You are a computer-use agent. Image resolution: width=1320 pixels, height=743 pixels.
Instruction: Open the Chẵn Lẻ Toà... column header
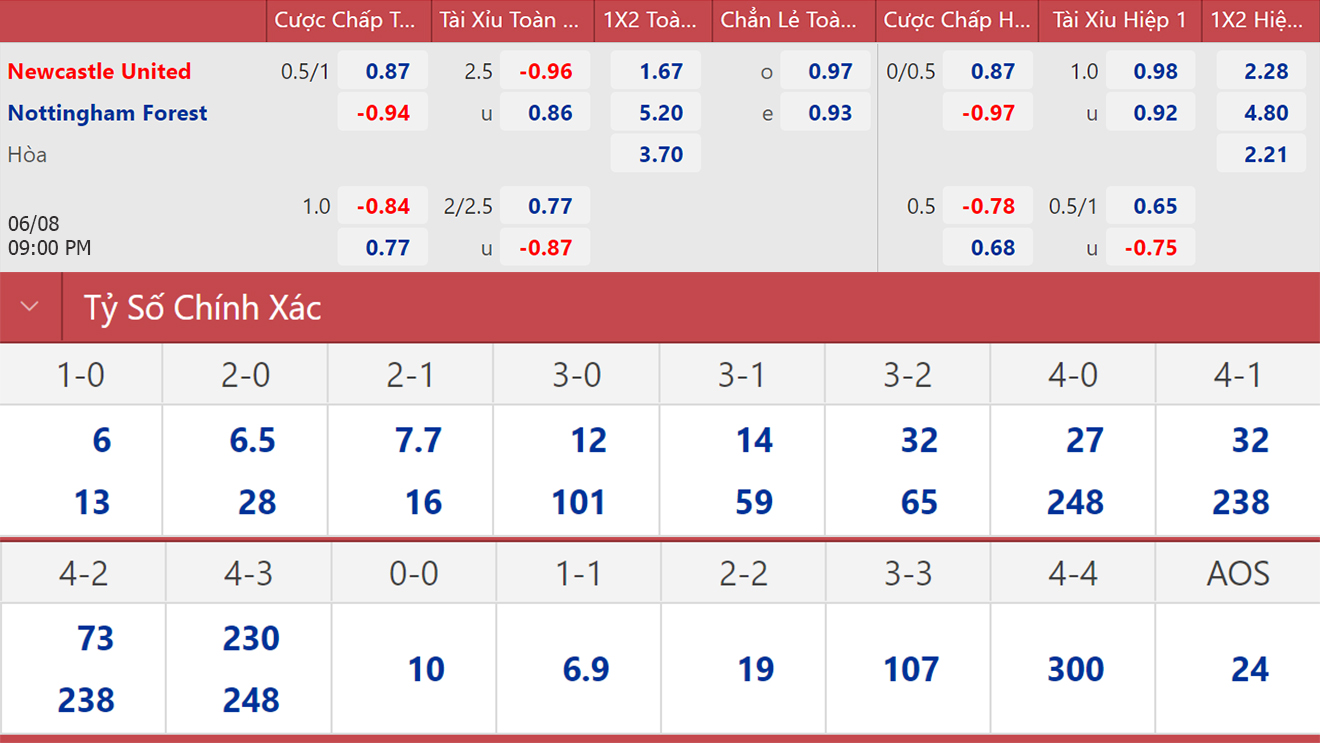(x=790, y=20)
